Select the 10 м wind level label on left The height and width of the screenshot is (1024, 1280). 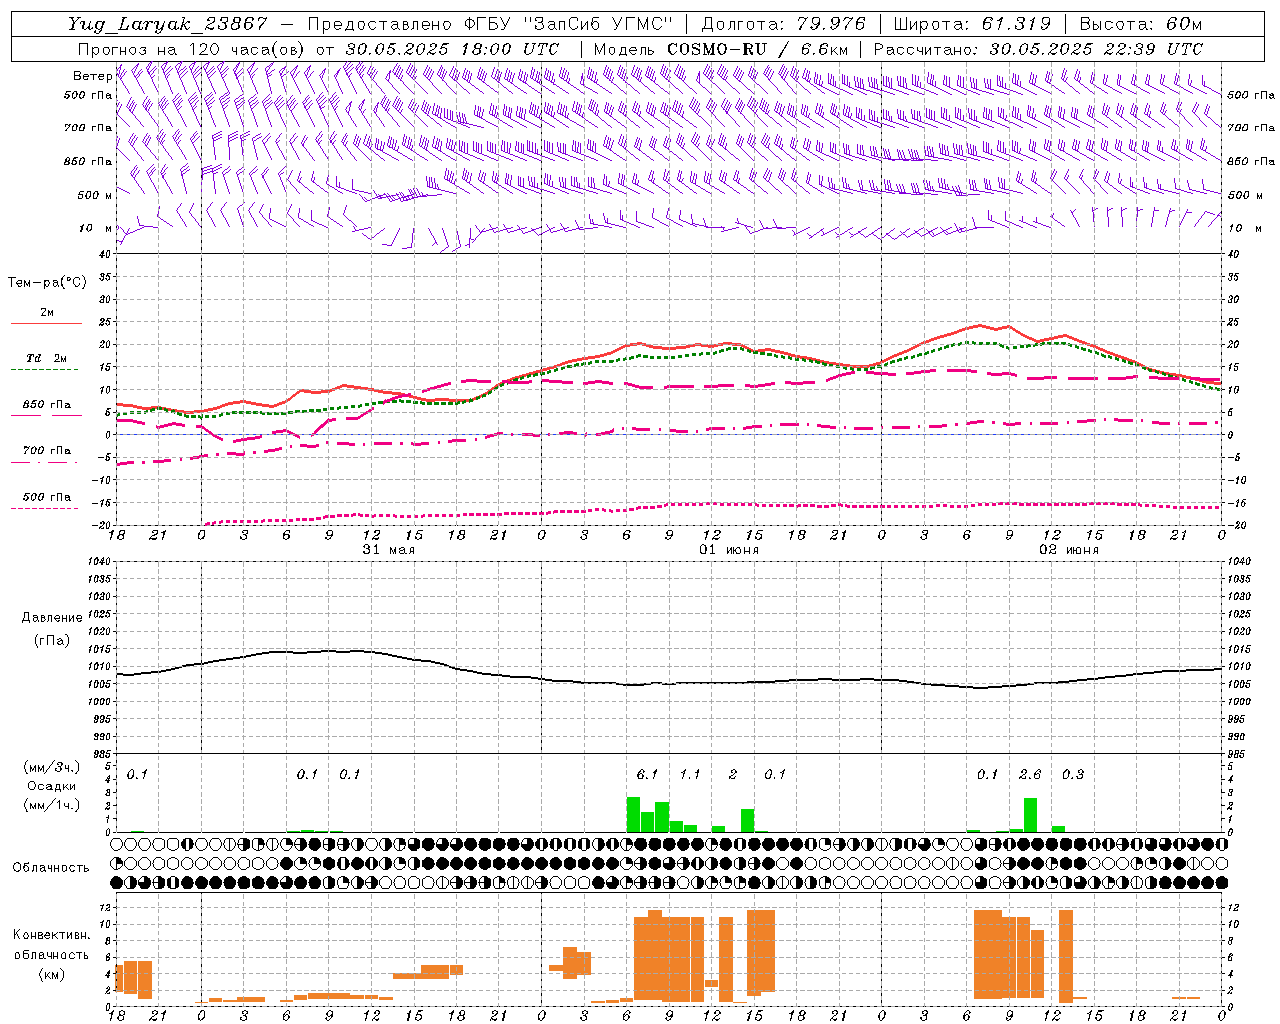[x=96, y=228]
